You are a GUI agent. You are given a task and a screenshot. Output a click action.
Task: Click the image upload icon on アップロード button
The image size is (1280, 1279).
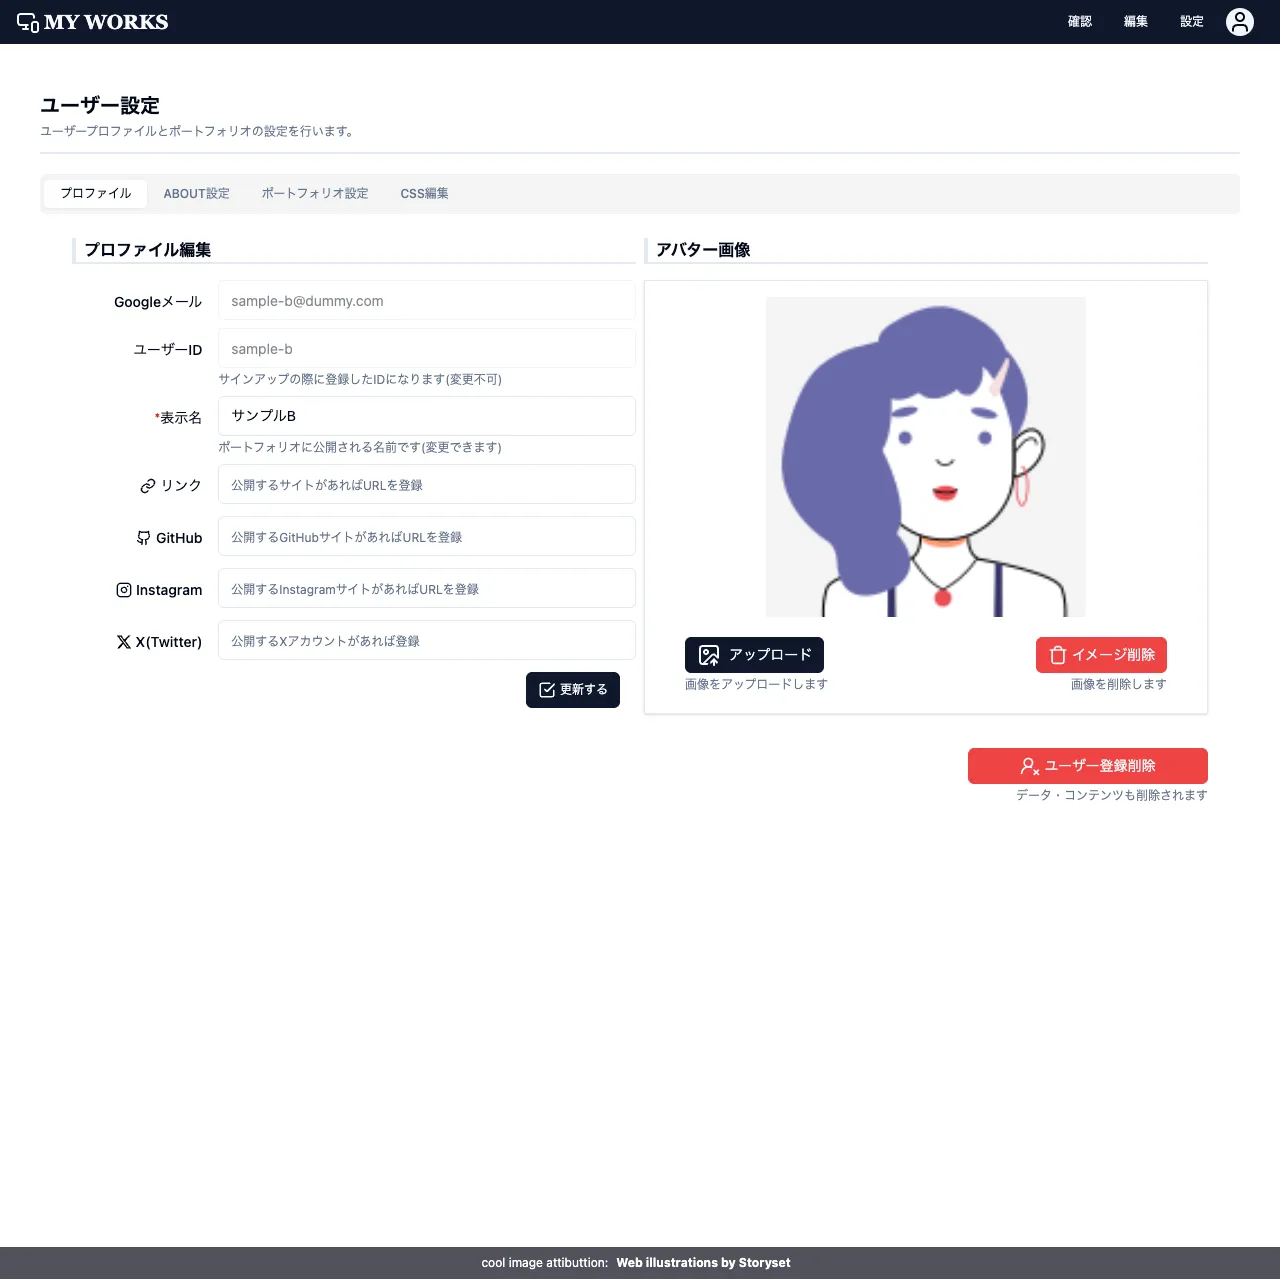point(709,655)
